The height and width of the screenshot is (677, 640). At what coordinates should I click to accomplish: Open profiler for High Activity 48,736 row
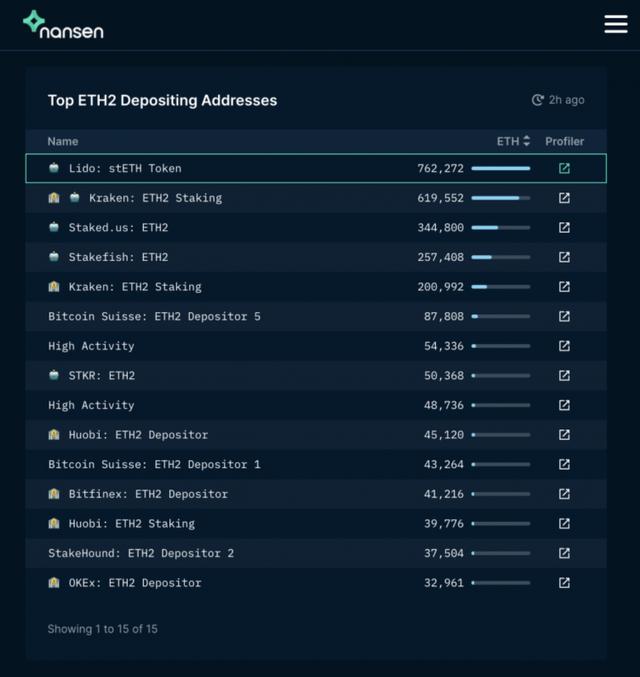(x=564, y=405)
